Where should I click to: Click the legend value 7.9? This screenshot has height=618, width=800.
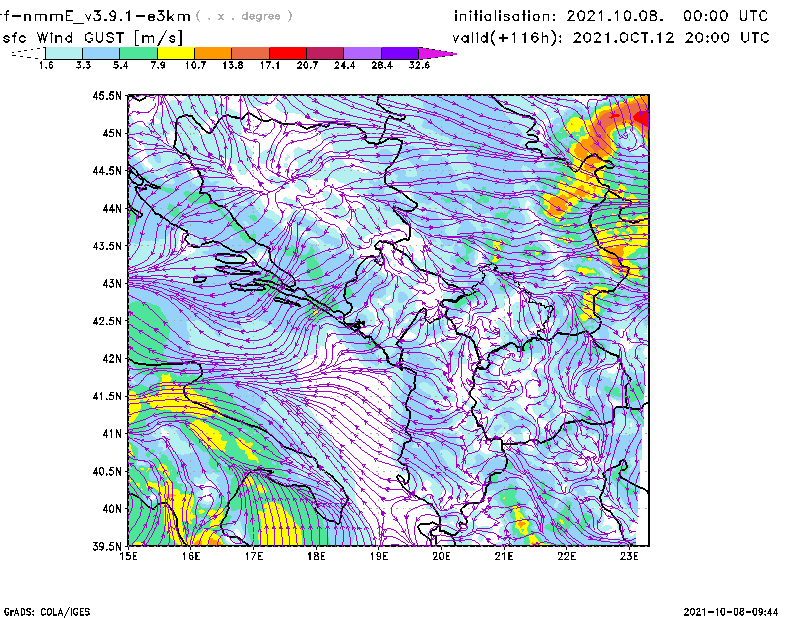tap(158, 65)
